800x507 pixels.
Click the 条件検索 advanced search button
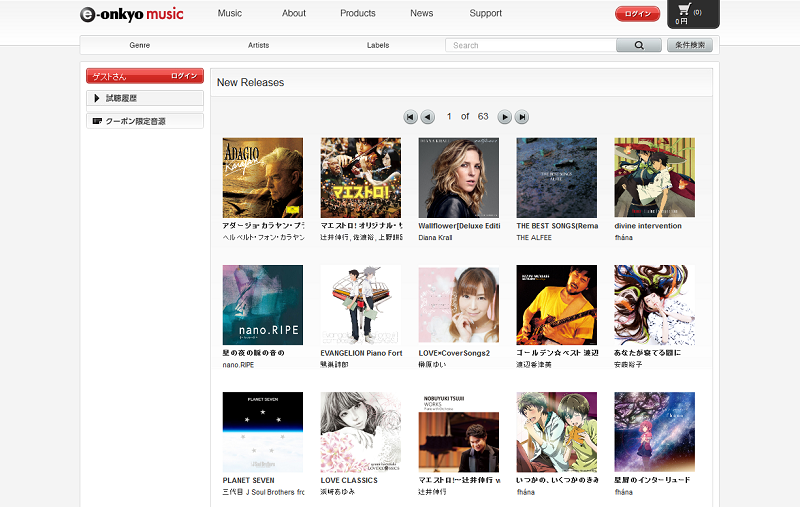pyautogui.click(x=690, y=45)
